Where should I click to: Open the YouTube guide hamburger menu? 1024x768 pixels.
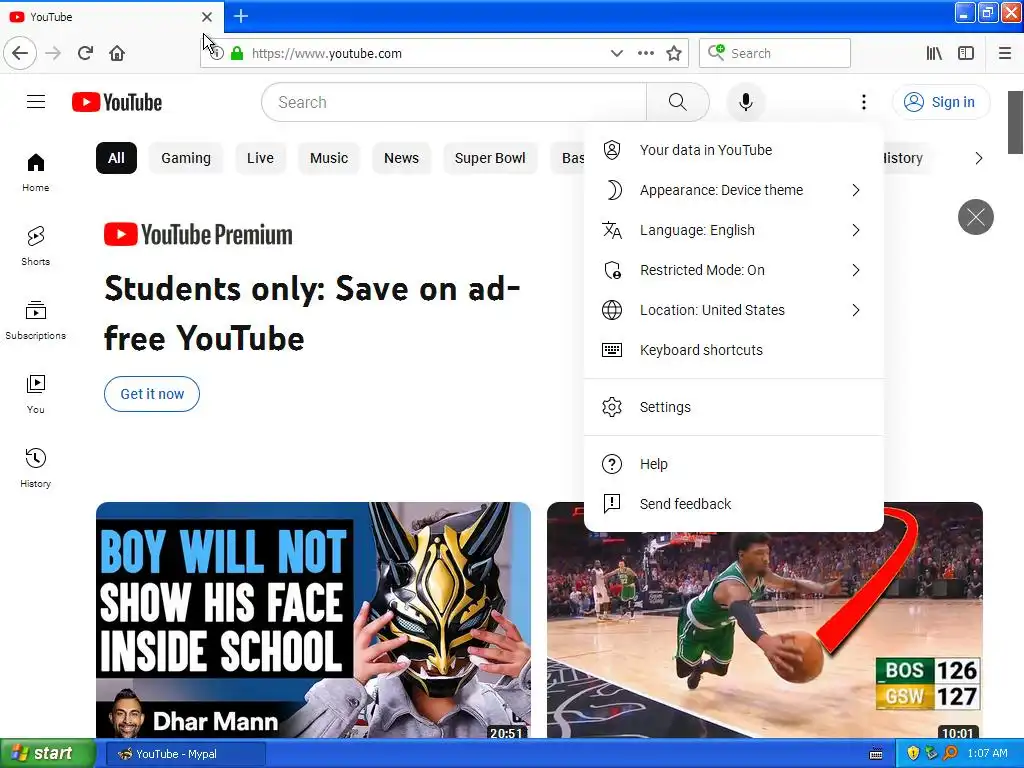[x=36, y=102]
